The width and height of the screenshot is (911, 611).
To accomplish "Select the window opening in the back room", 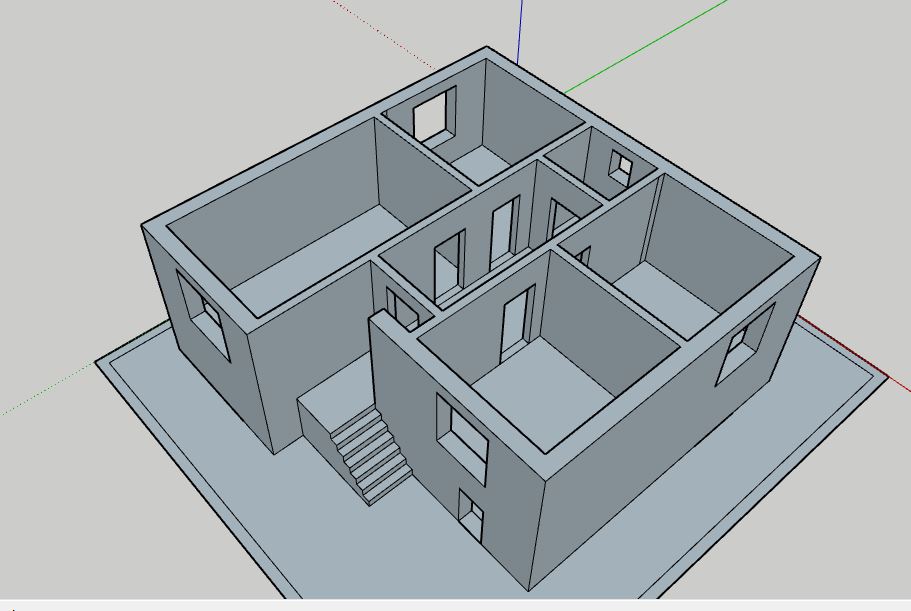I will tap(435, 115).
